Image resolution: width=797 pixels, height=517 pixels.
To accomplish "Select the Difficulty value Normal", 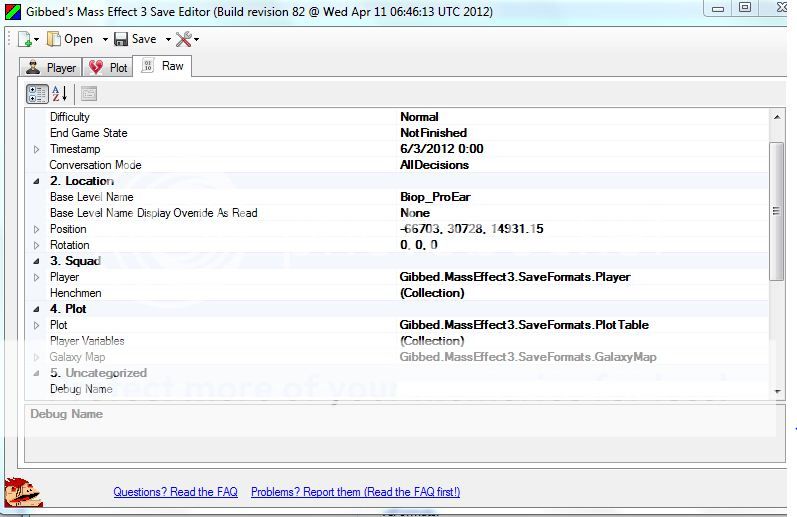I will [x=419, y=117].
